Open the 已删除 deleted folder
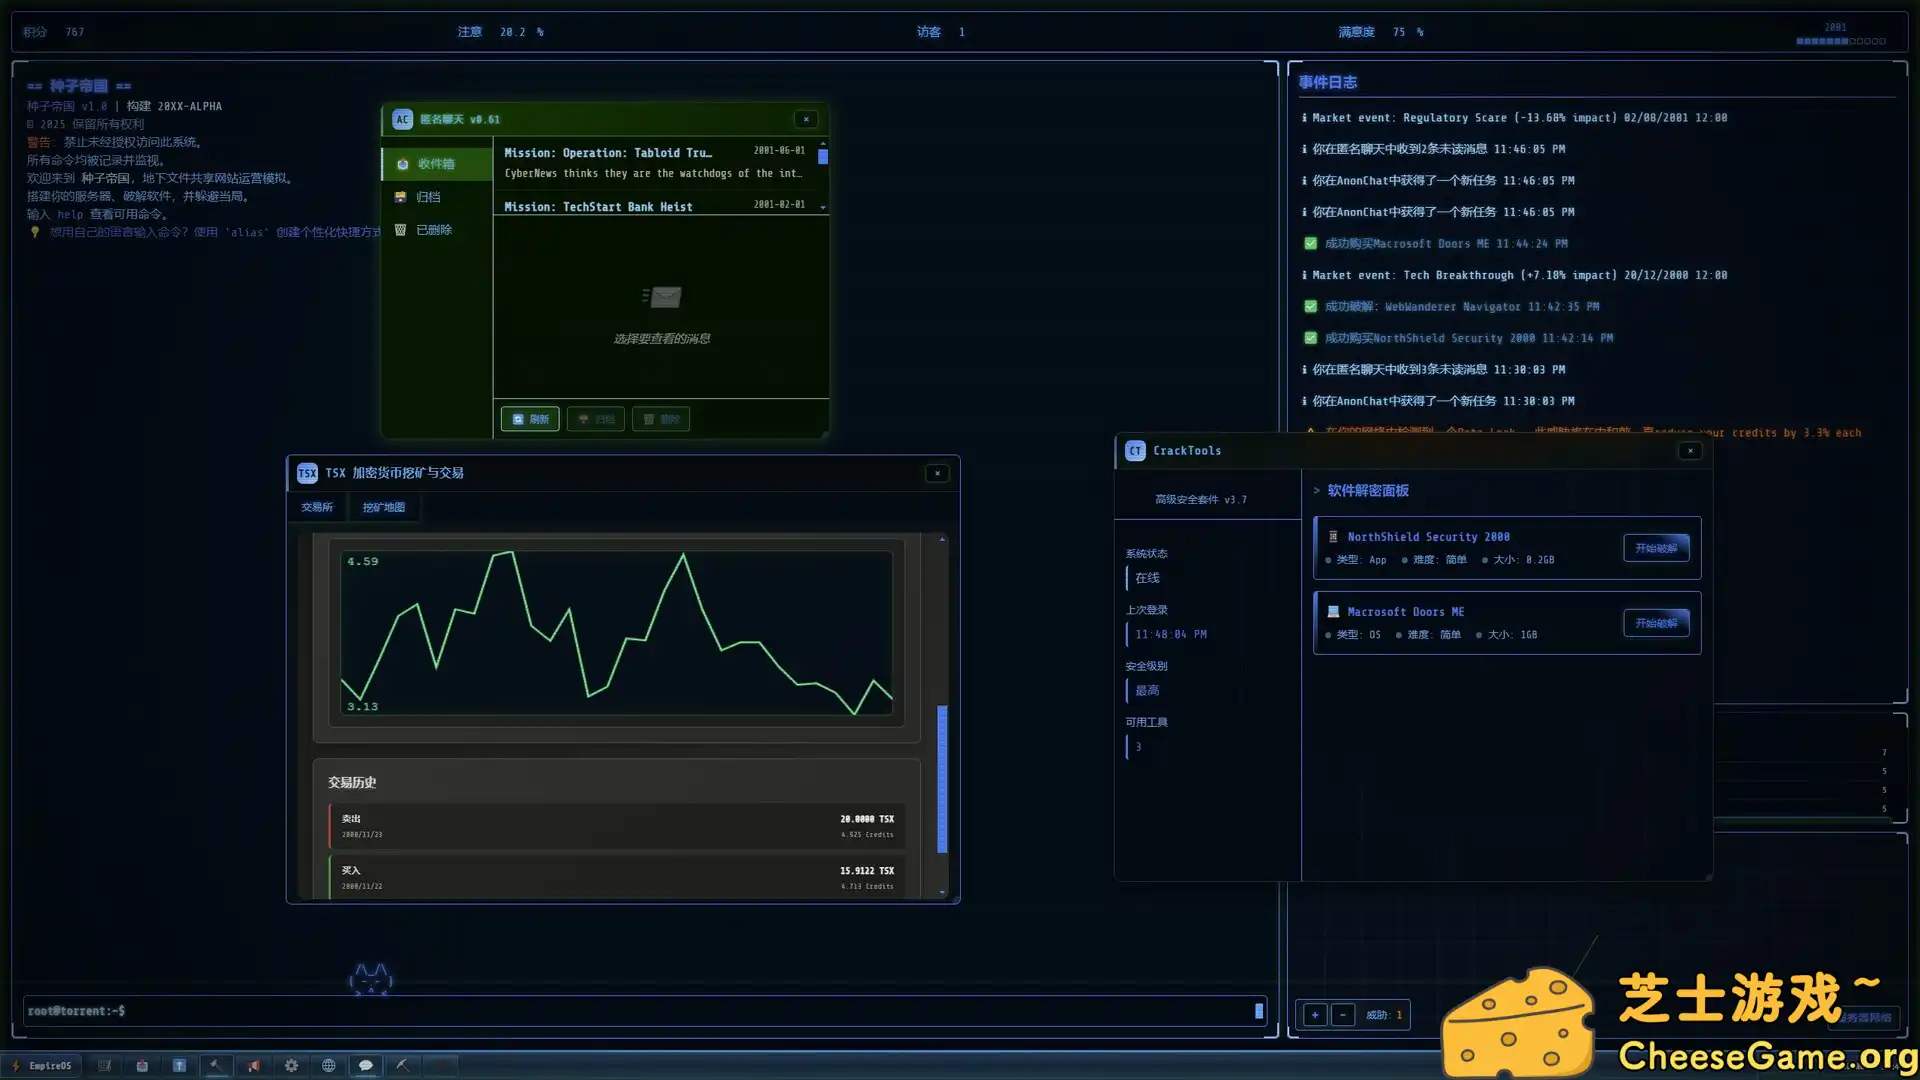Viewport: 1920px width, 1080px height. pyautogui.click(x=434, y=230)
